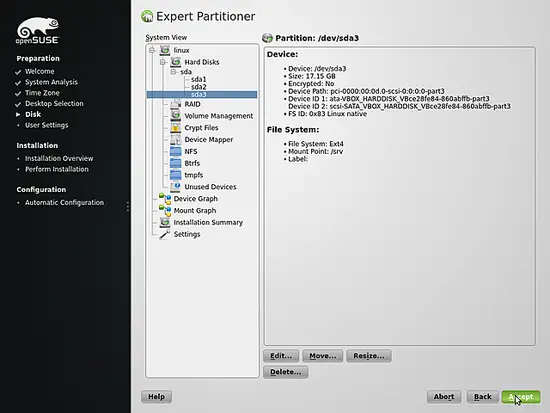The height and width of the screenshot is (413, 550).
Task: Select the Mount Graph icon
Action: click(x=165, y=210)
